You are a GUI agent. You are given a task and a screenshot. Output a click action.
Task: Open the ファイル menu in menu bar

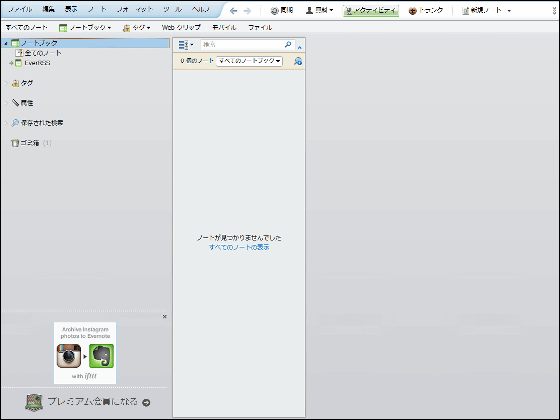tap(20, 10)
